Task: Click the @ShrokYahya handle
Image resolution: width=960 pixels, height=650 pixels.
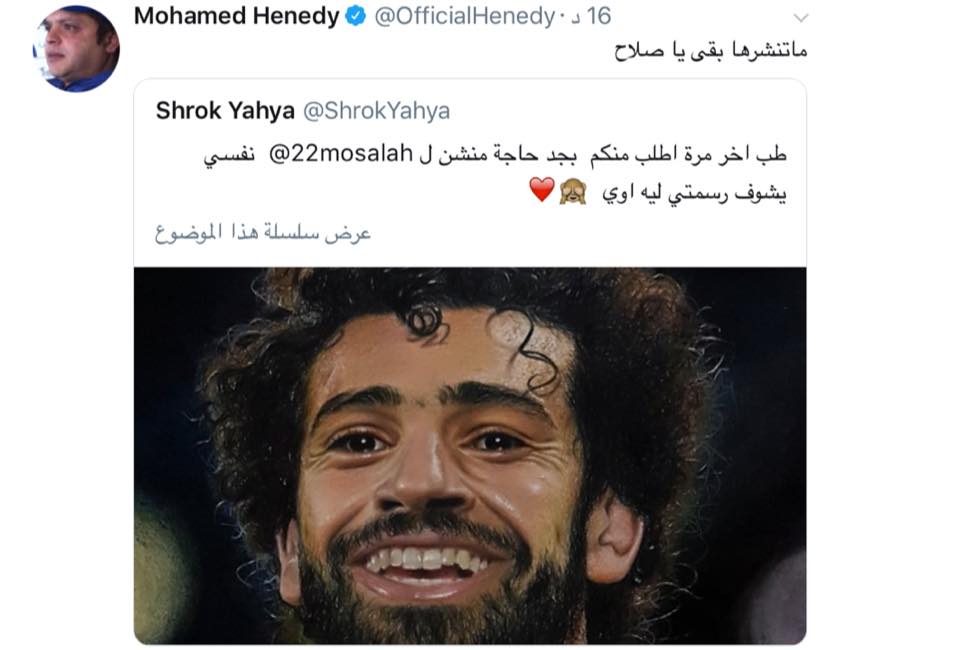Action: (x=377, y=111)
